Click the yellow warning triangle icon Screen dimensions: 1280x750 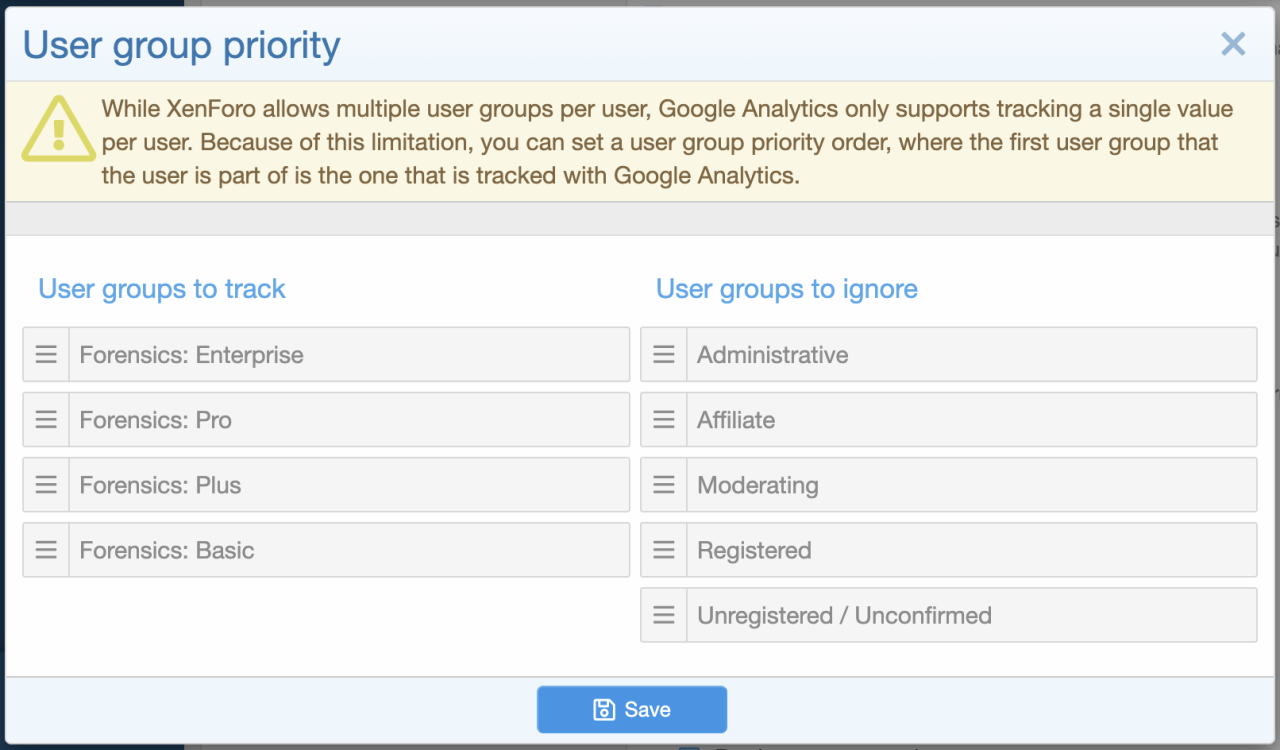(x=58, y=129)
